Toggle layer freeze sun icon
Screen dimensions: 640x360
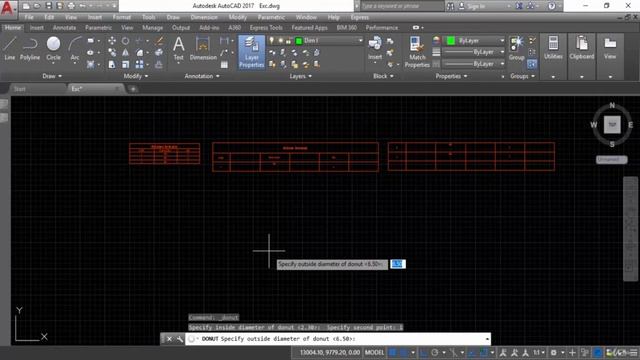(x=280, y=40)
